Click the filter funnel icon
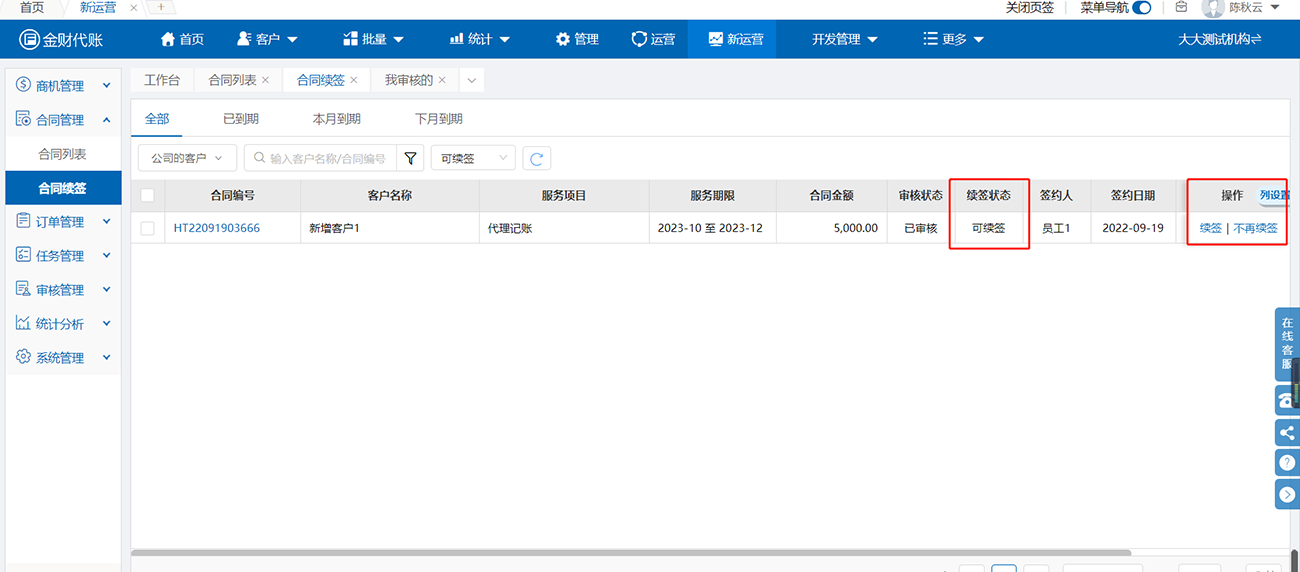 [x=410, y=158]
